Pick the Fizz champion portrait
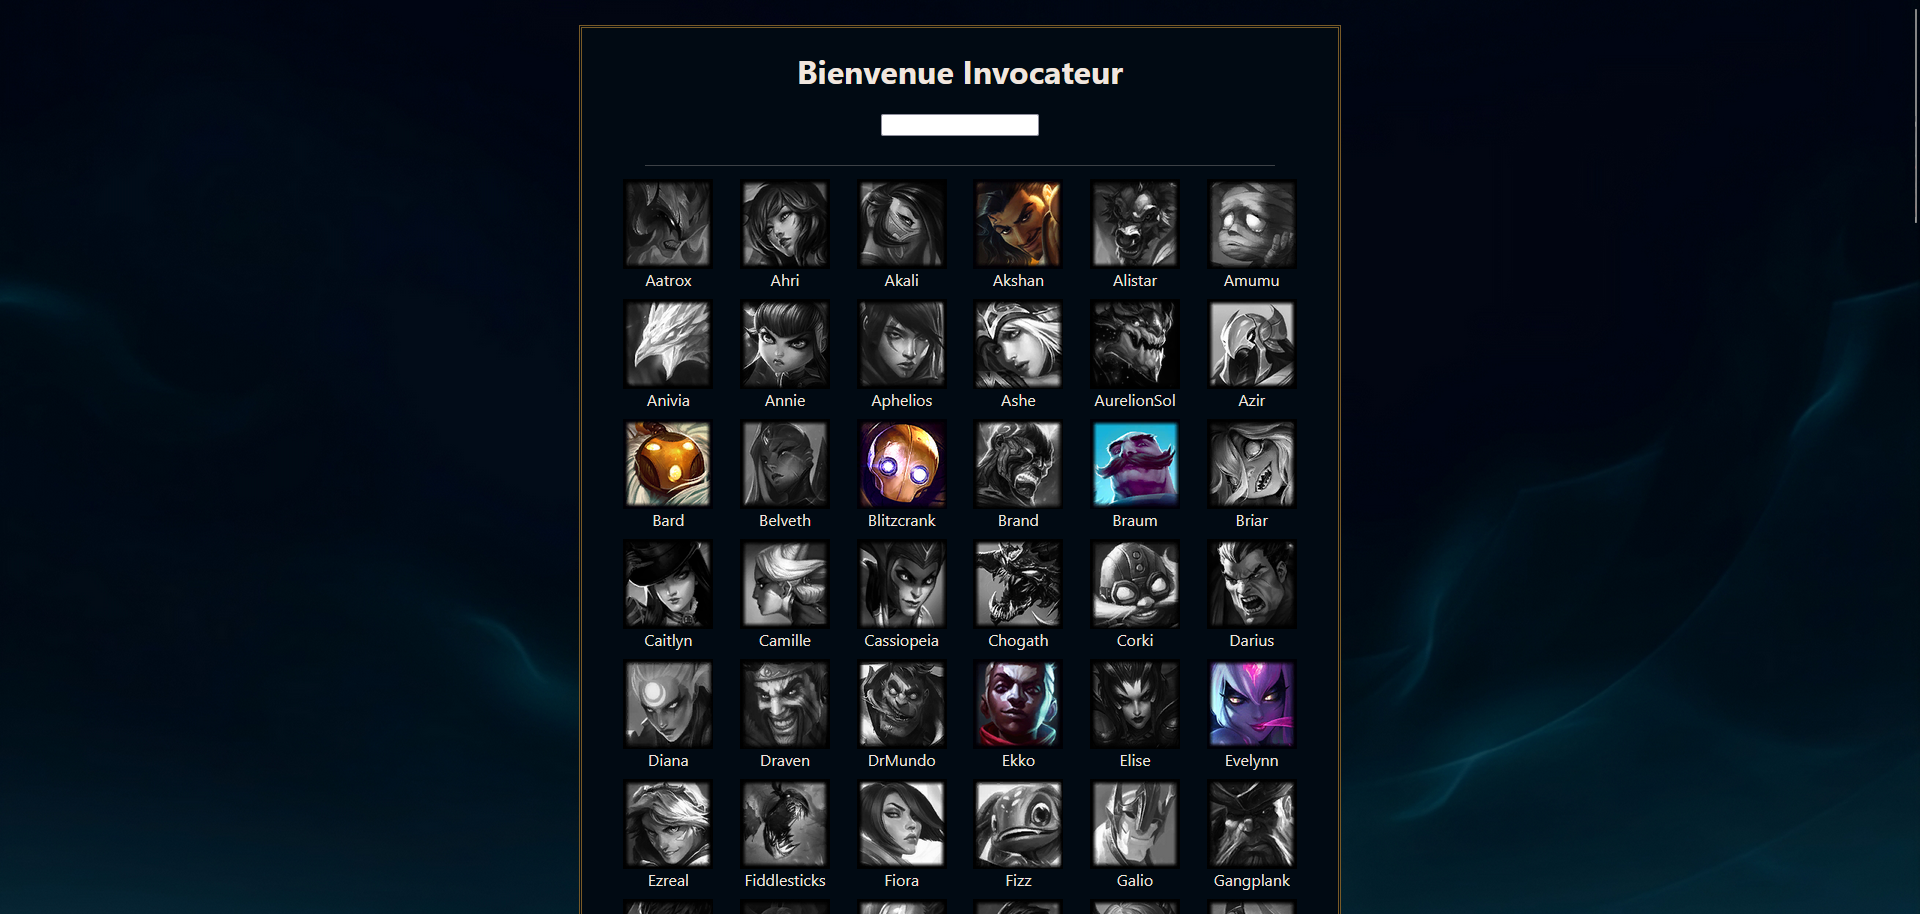This screenshot has width=1920, height=914. pyautogui.click(x=1018, y=824)
